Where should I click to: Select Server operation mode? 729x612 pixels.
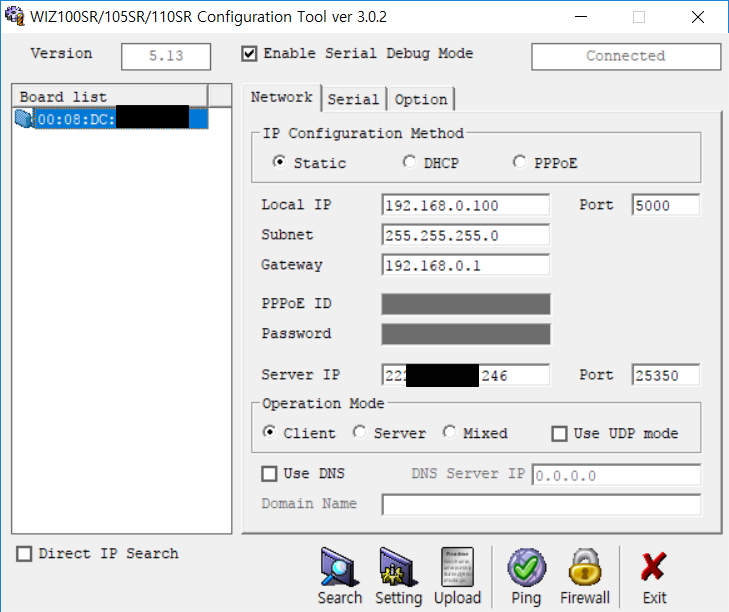pyautogui.click(x=359, y=432)
